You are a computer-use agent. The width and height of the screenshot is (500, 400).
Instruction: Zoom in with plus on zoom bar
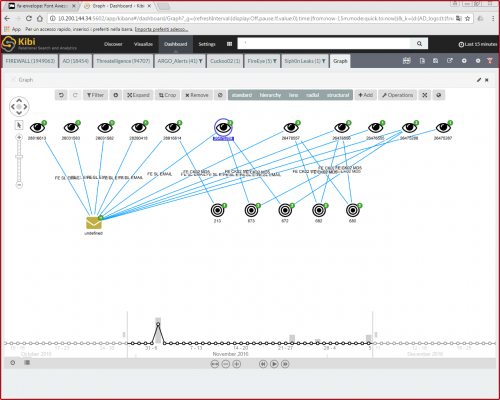(x=19, y=137)
